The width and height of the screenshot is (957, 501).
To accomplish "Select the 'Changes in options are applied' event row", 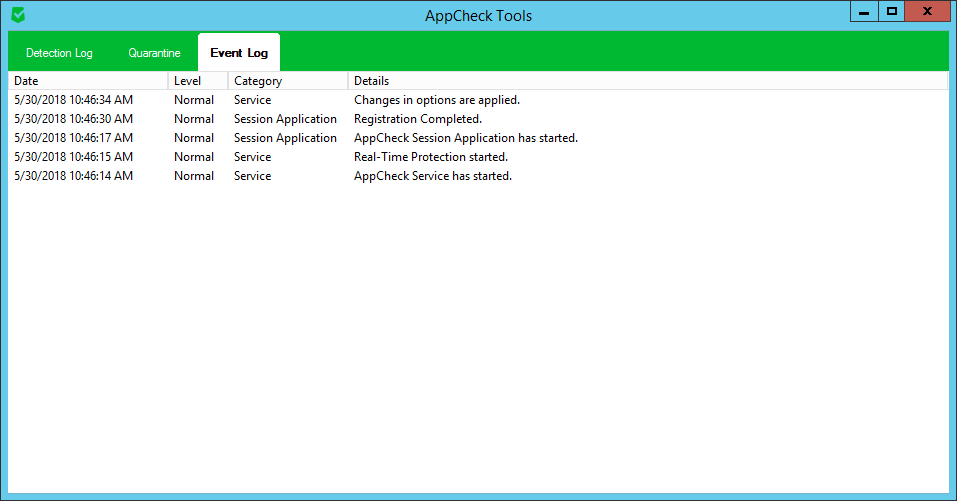I will [x=437, y=100].
